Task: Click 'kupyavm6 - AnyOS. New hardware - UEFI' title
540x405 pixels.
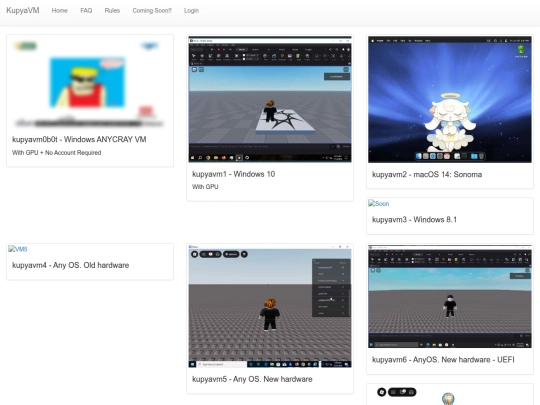Action: pyautogui.click(x=443, y=360)
